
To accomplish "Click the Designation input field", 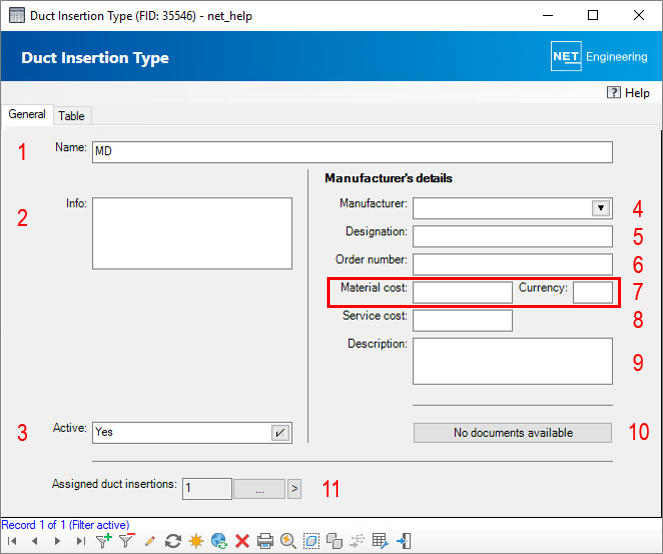I will point(512,236).
